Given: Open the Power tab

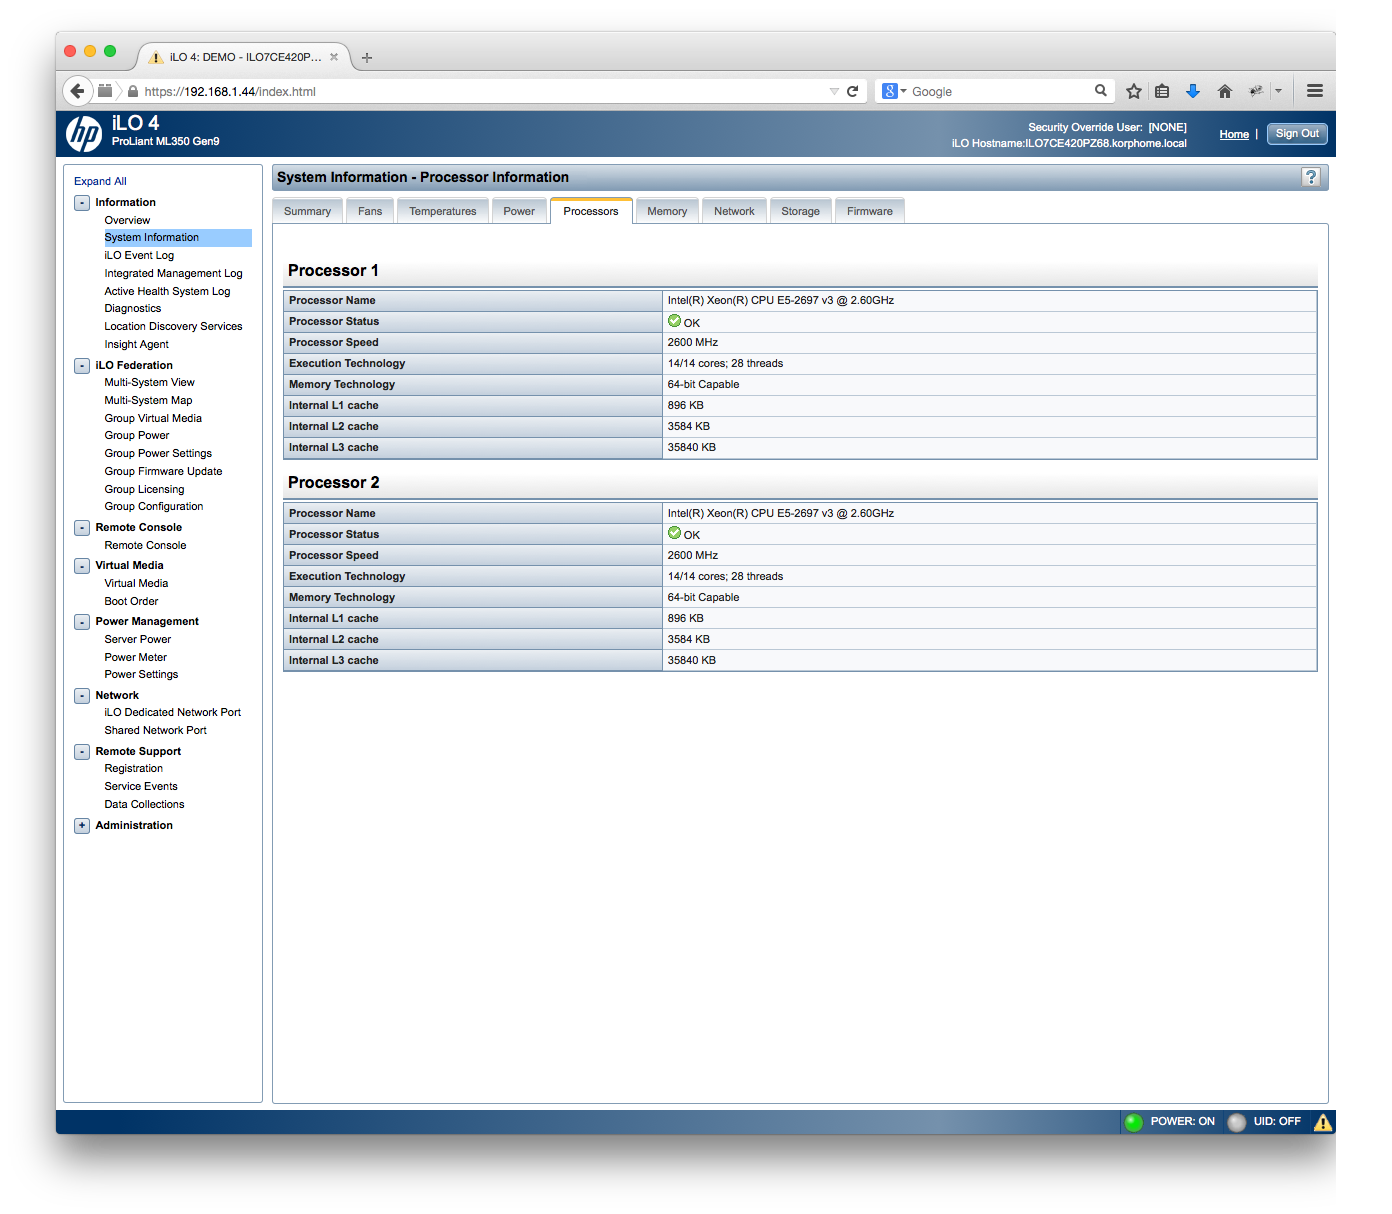Looking at the screenshot, I should click(x=519, y=211).
